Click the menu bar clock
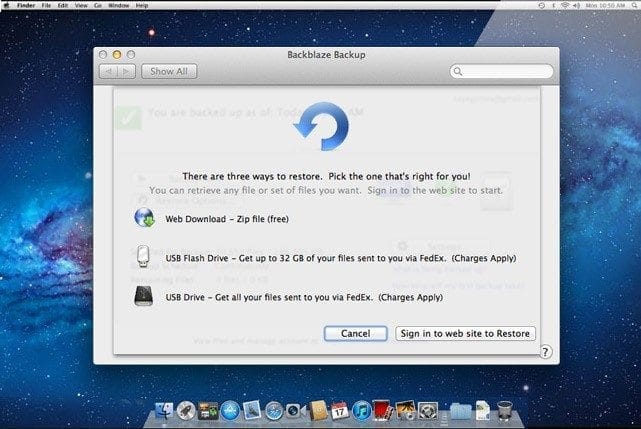The image size is (641, 429). [605, 5]
